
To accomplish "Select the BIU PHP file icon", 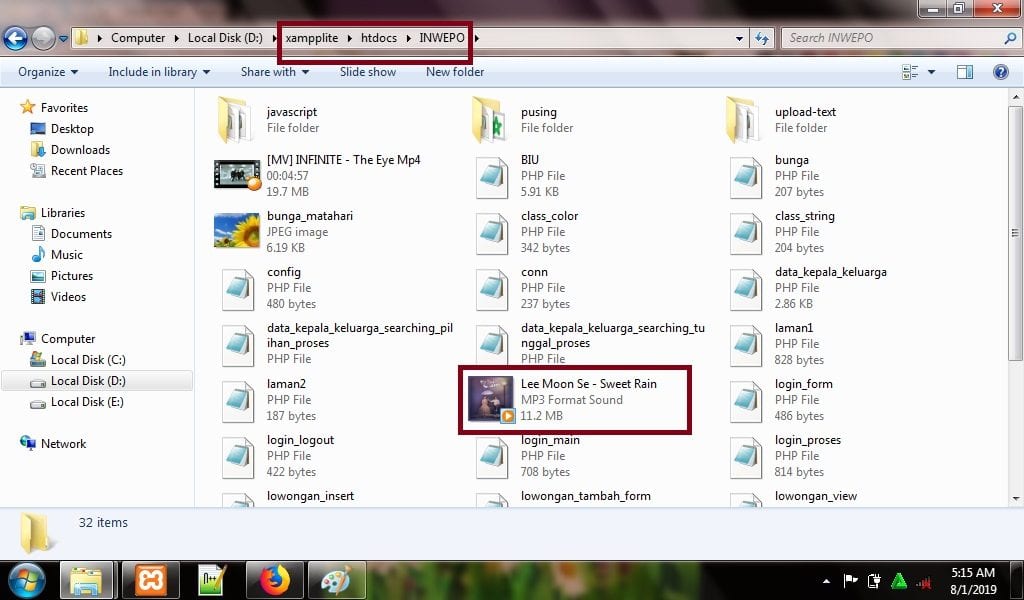I will (492, 178).
